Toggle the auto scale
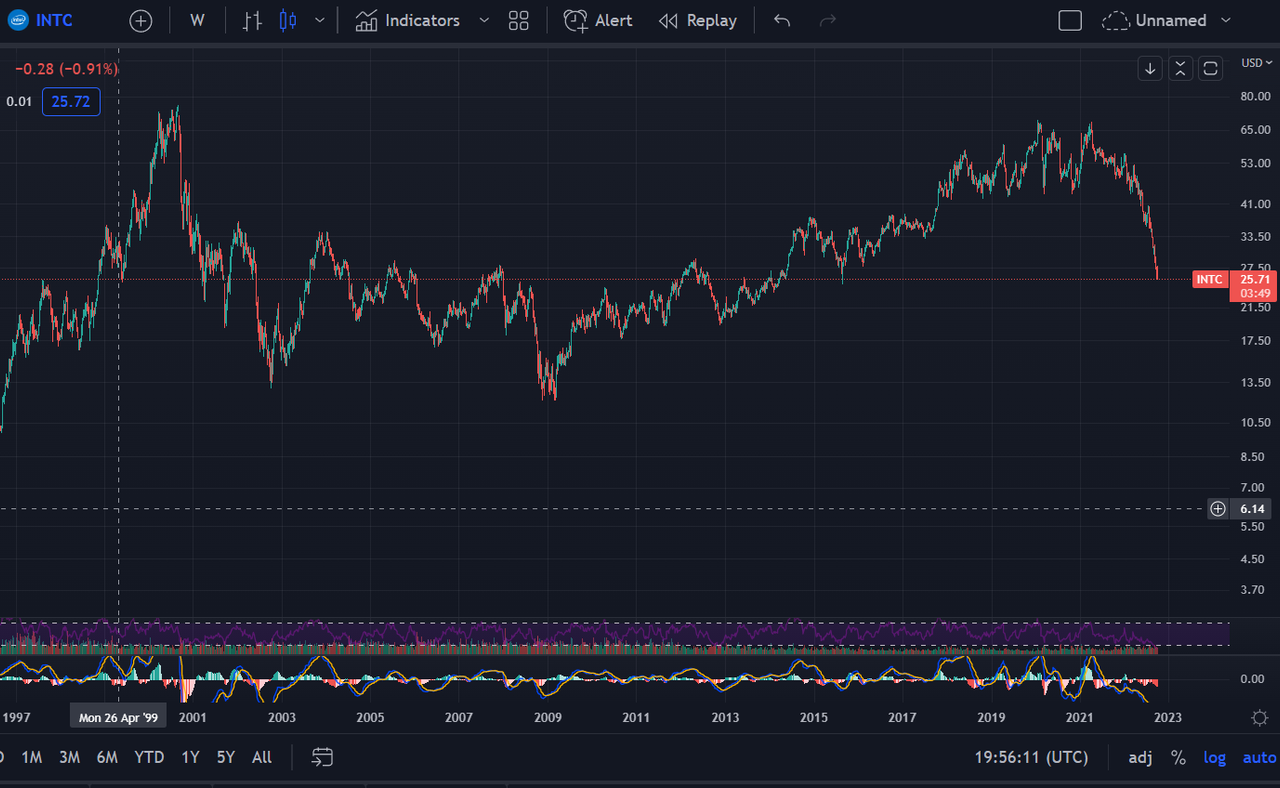This screenshot has height=788, width=1280. pos(1260,758)
